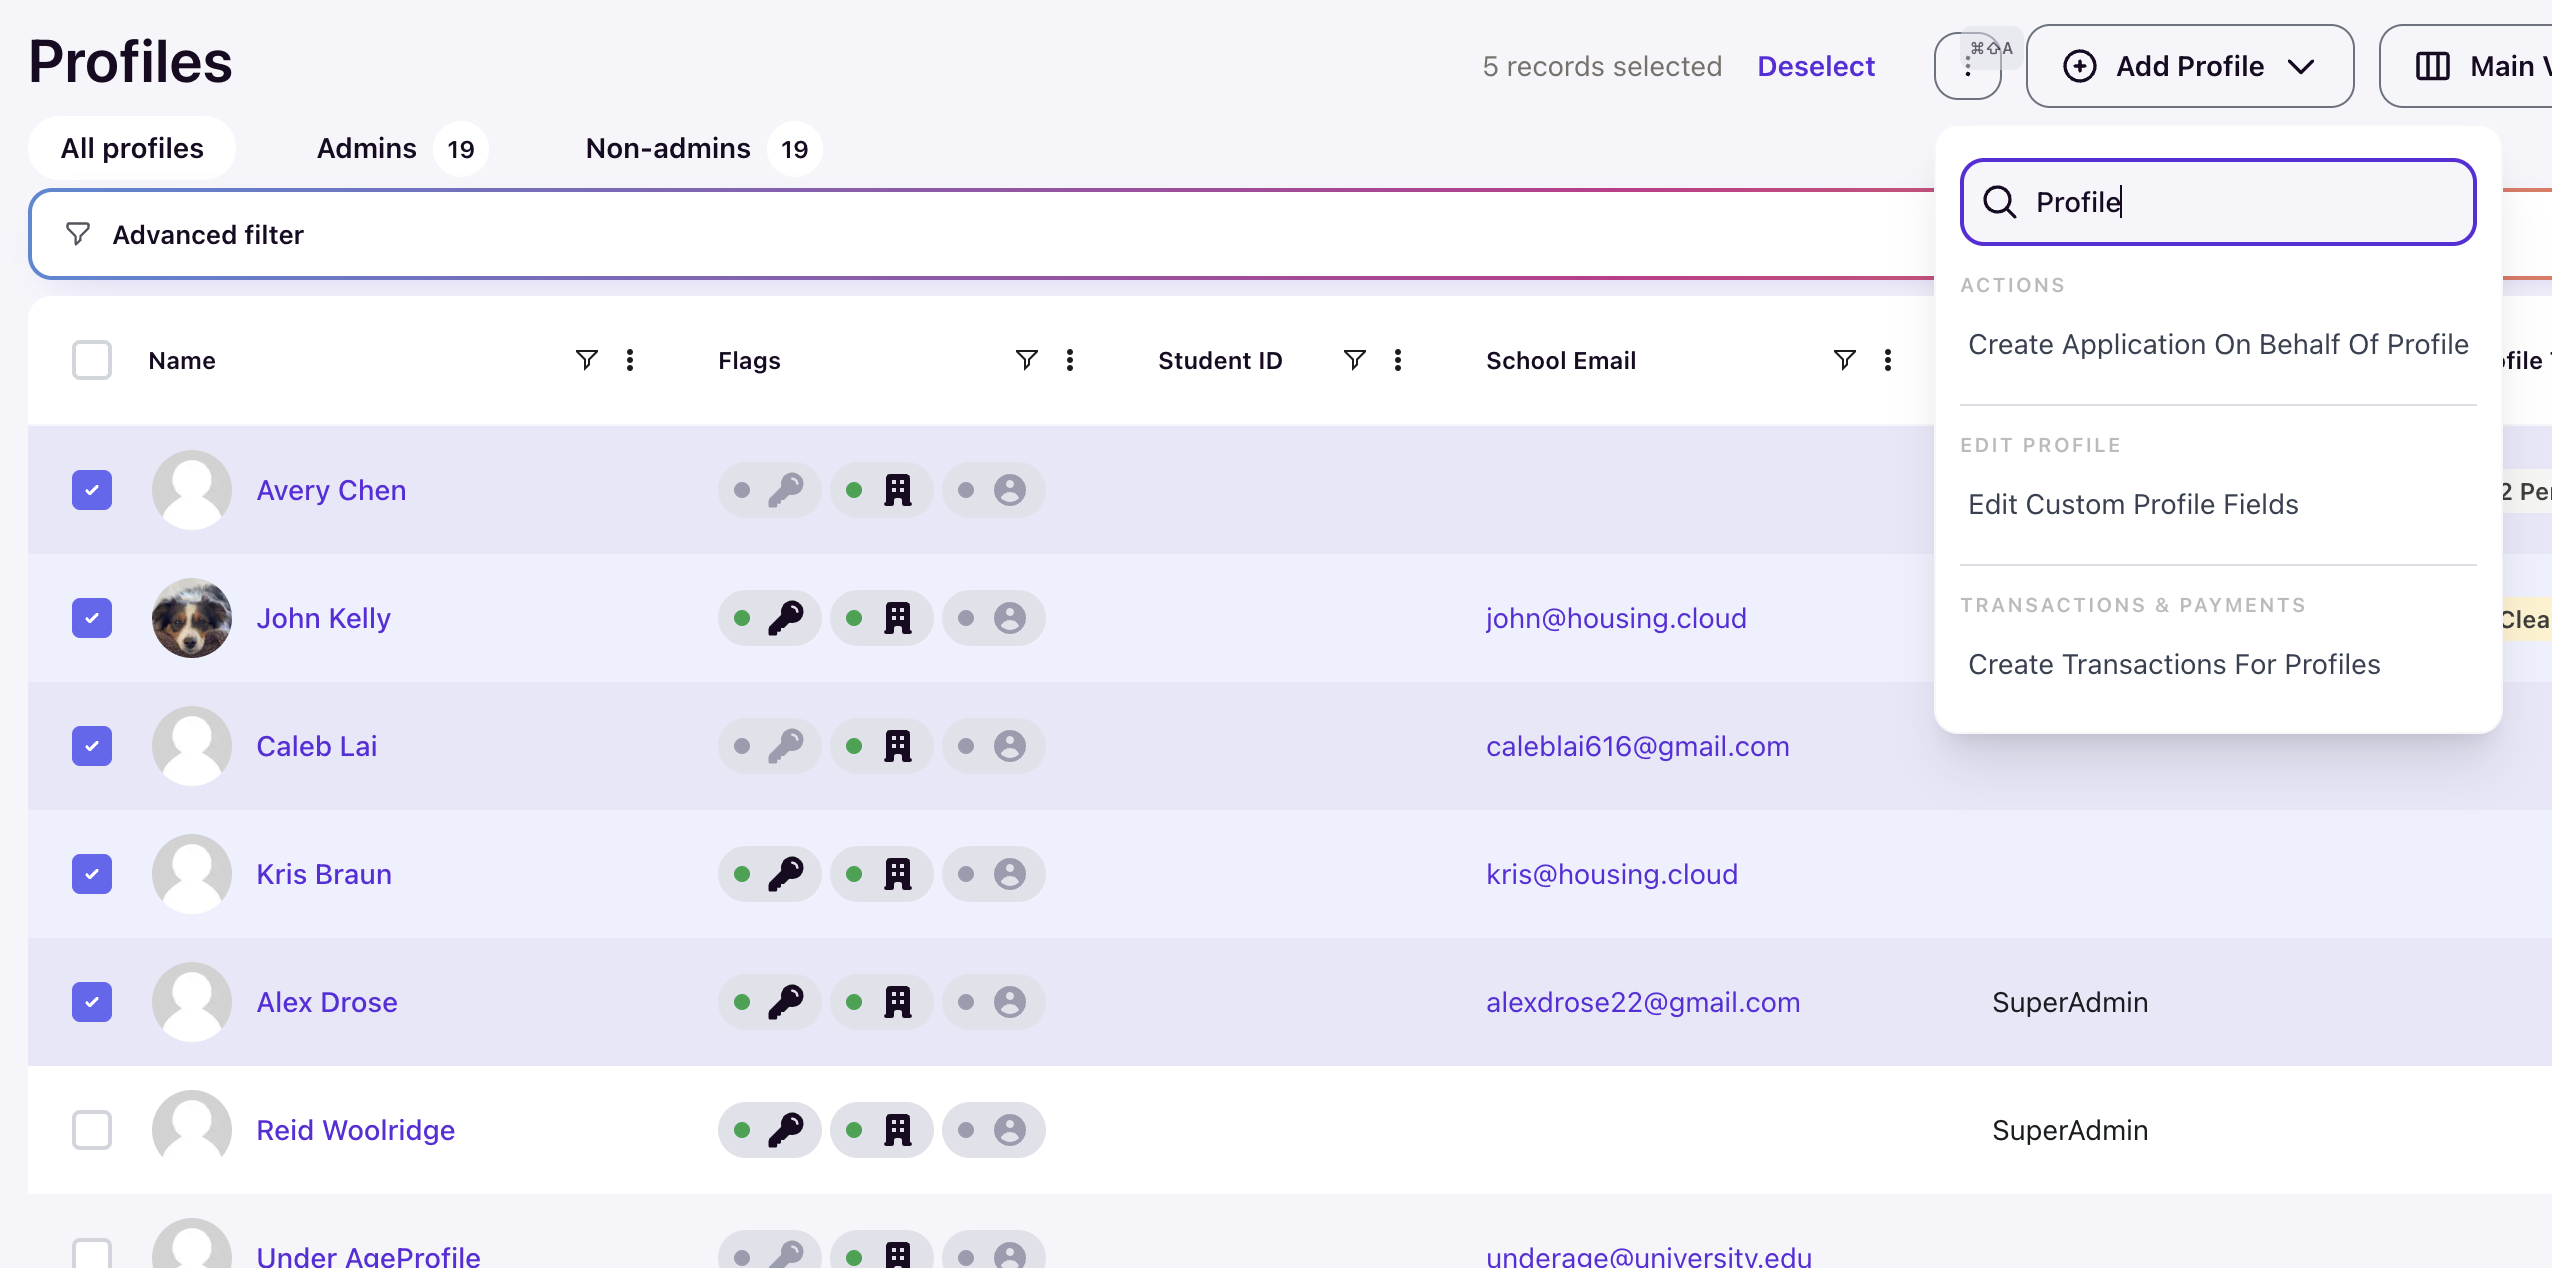Click the person flag in Caleb Lai's row

pyautogui.click(x=994, y=746)
